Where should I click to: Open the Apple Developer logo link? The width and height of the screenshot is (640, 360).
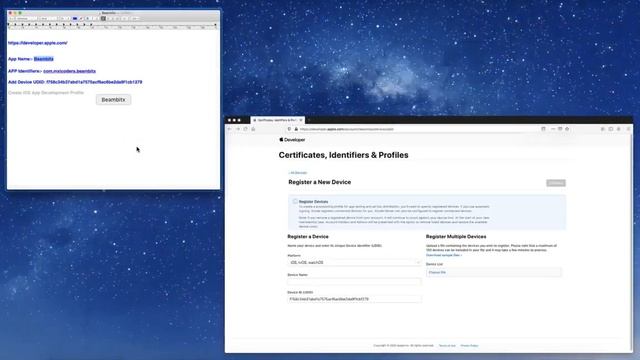[292, 140]
